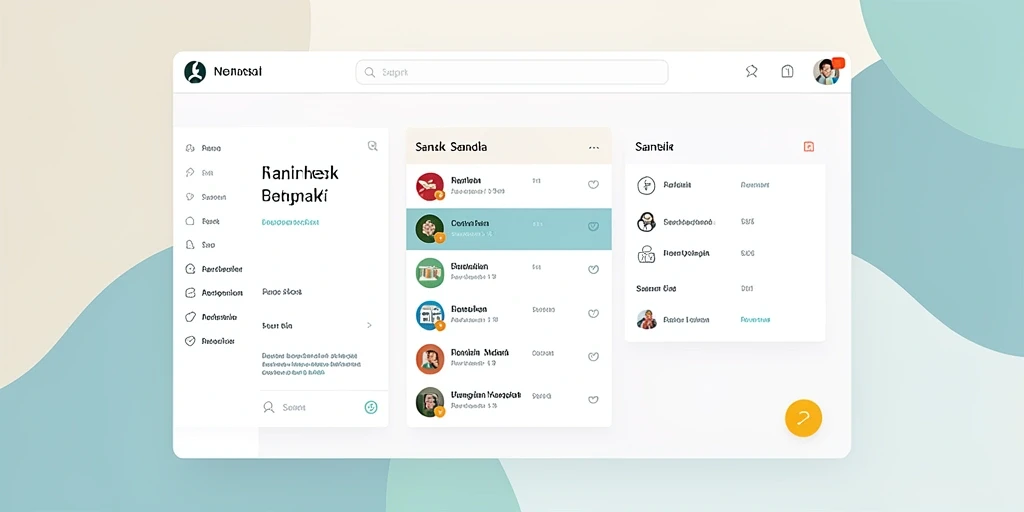Click the teal link under the Ranirhesk Behmaki heading

point(290,223)
